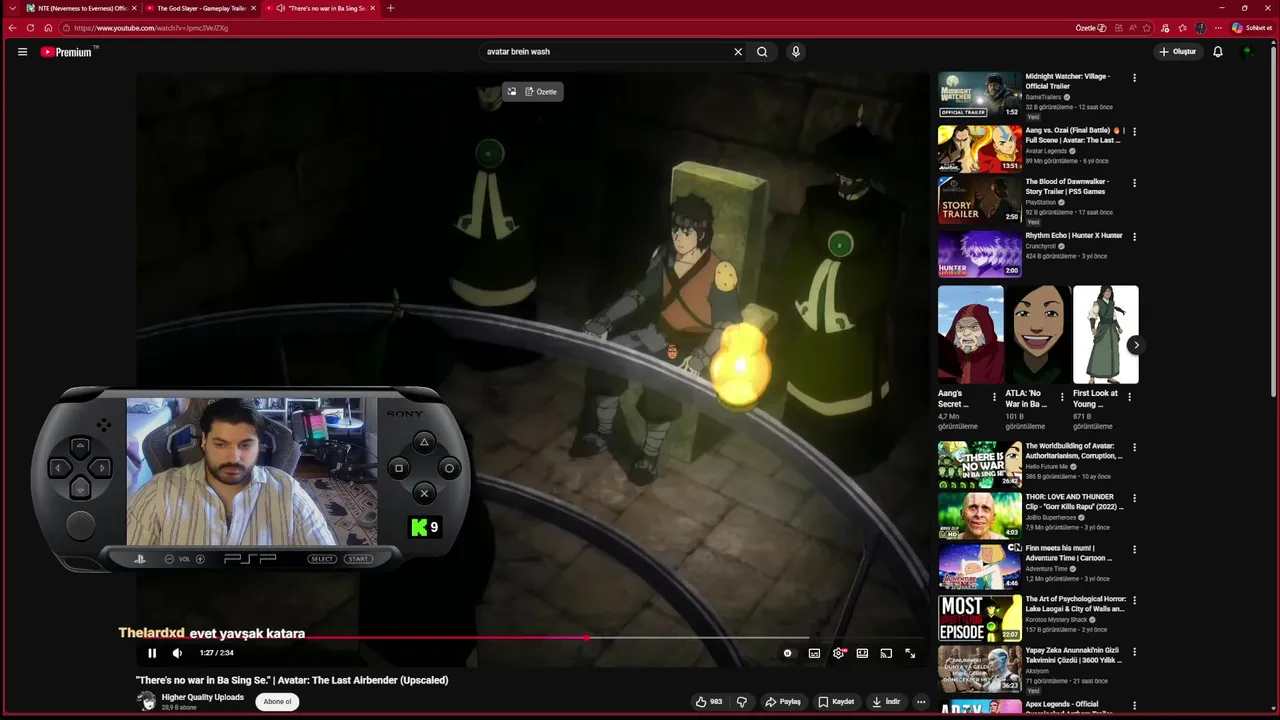The image size is (1280, 720).
Task: Open the tab search dropdown in title bar
Action: point(11,8)
